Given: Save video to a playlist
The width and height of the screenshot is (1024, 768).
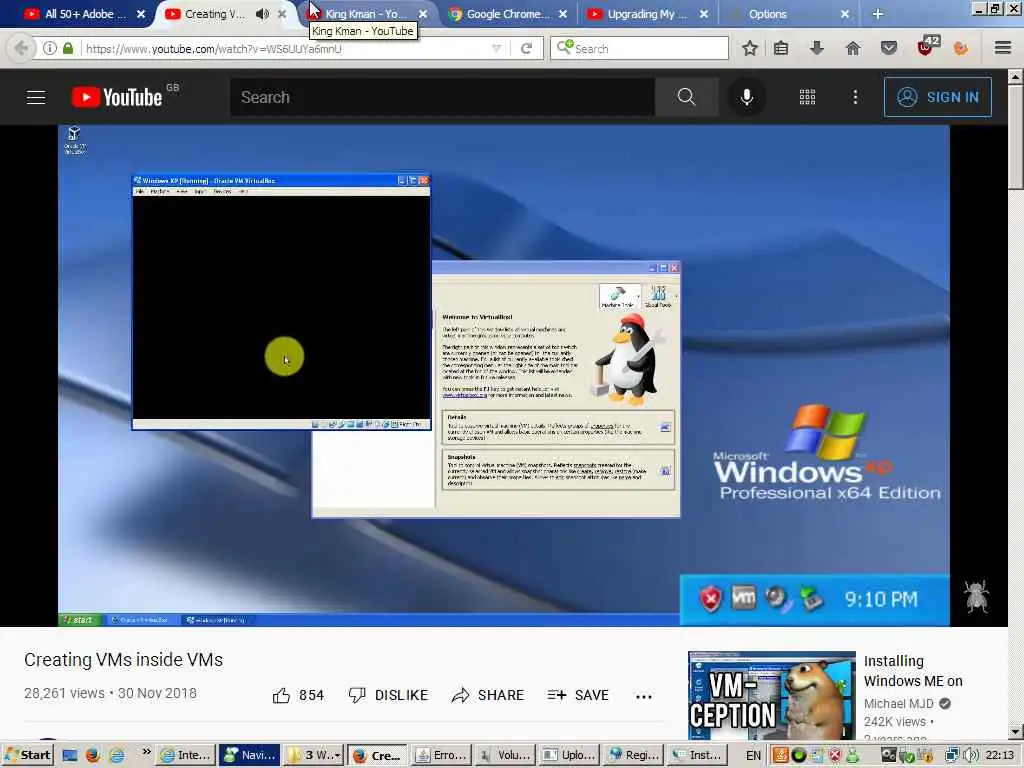Looking at the screenshot, I should click(578, 696).
